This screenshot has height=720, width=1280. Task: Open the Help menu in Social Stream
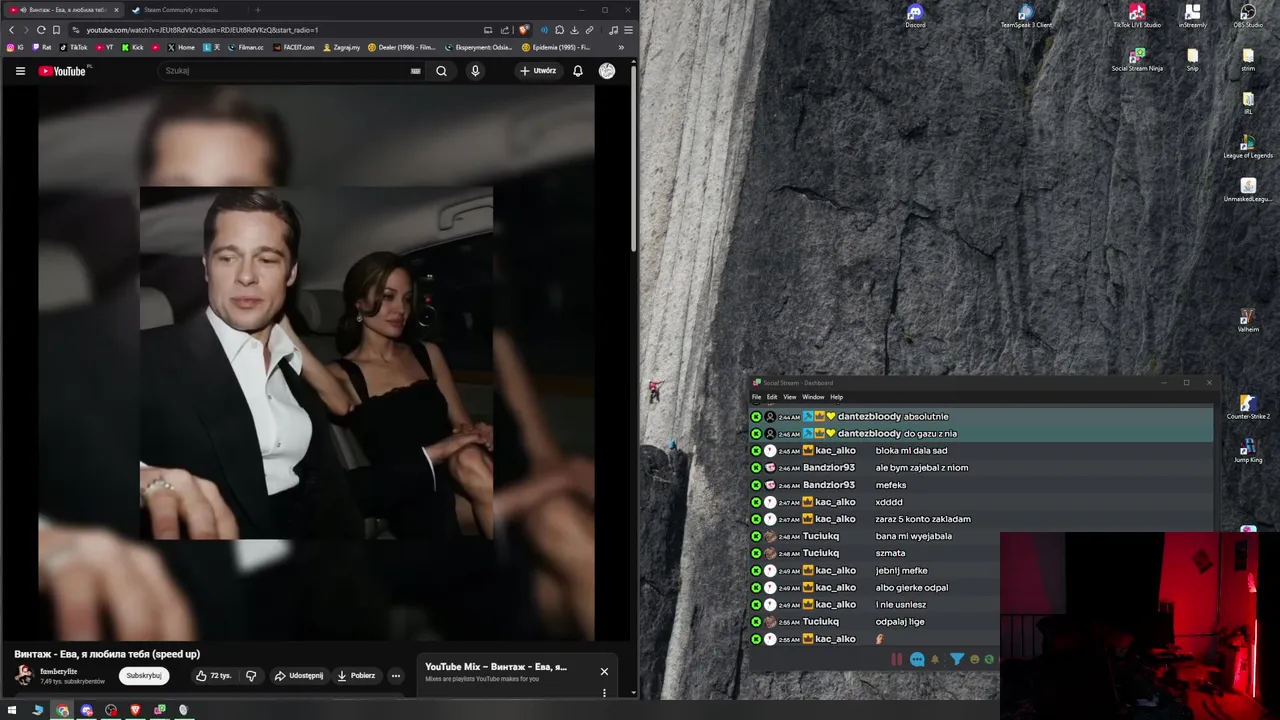click(836, 397)
